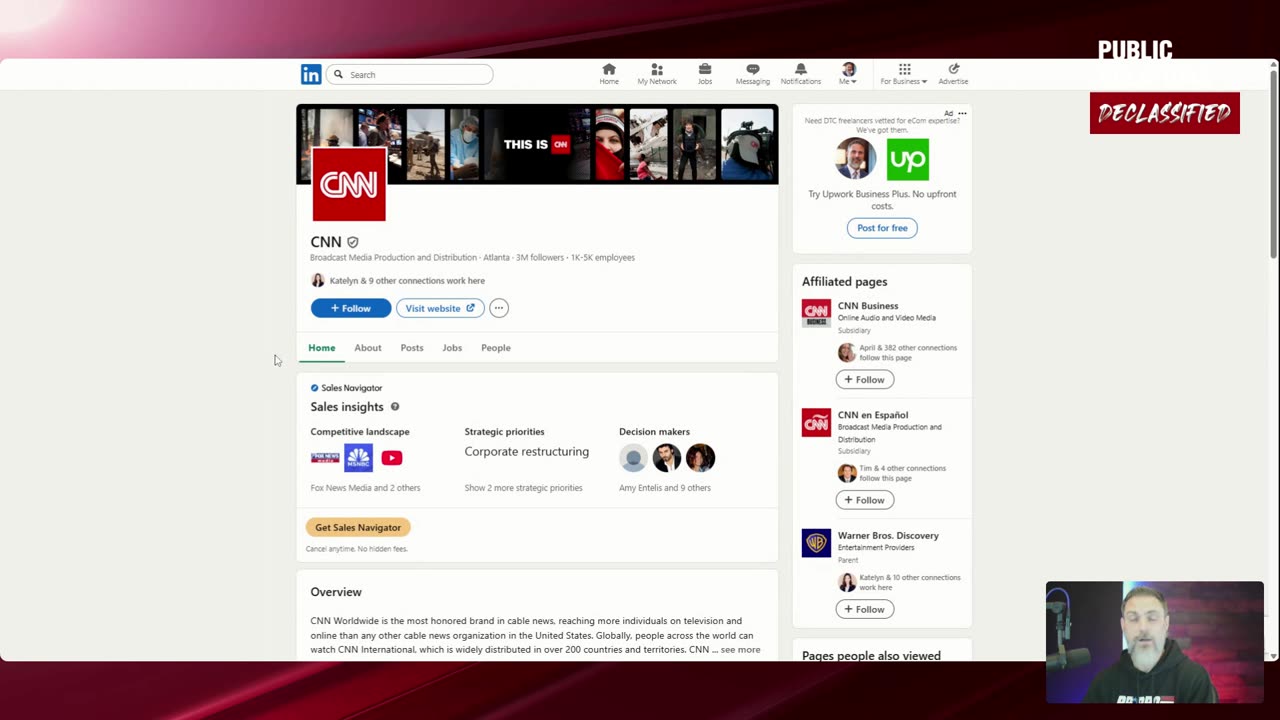
Task: Open the ad three-dot options menu
Action: 962,114
